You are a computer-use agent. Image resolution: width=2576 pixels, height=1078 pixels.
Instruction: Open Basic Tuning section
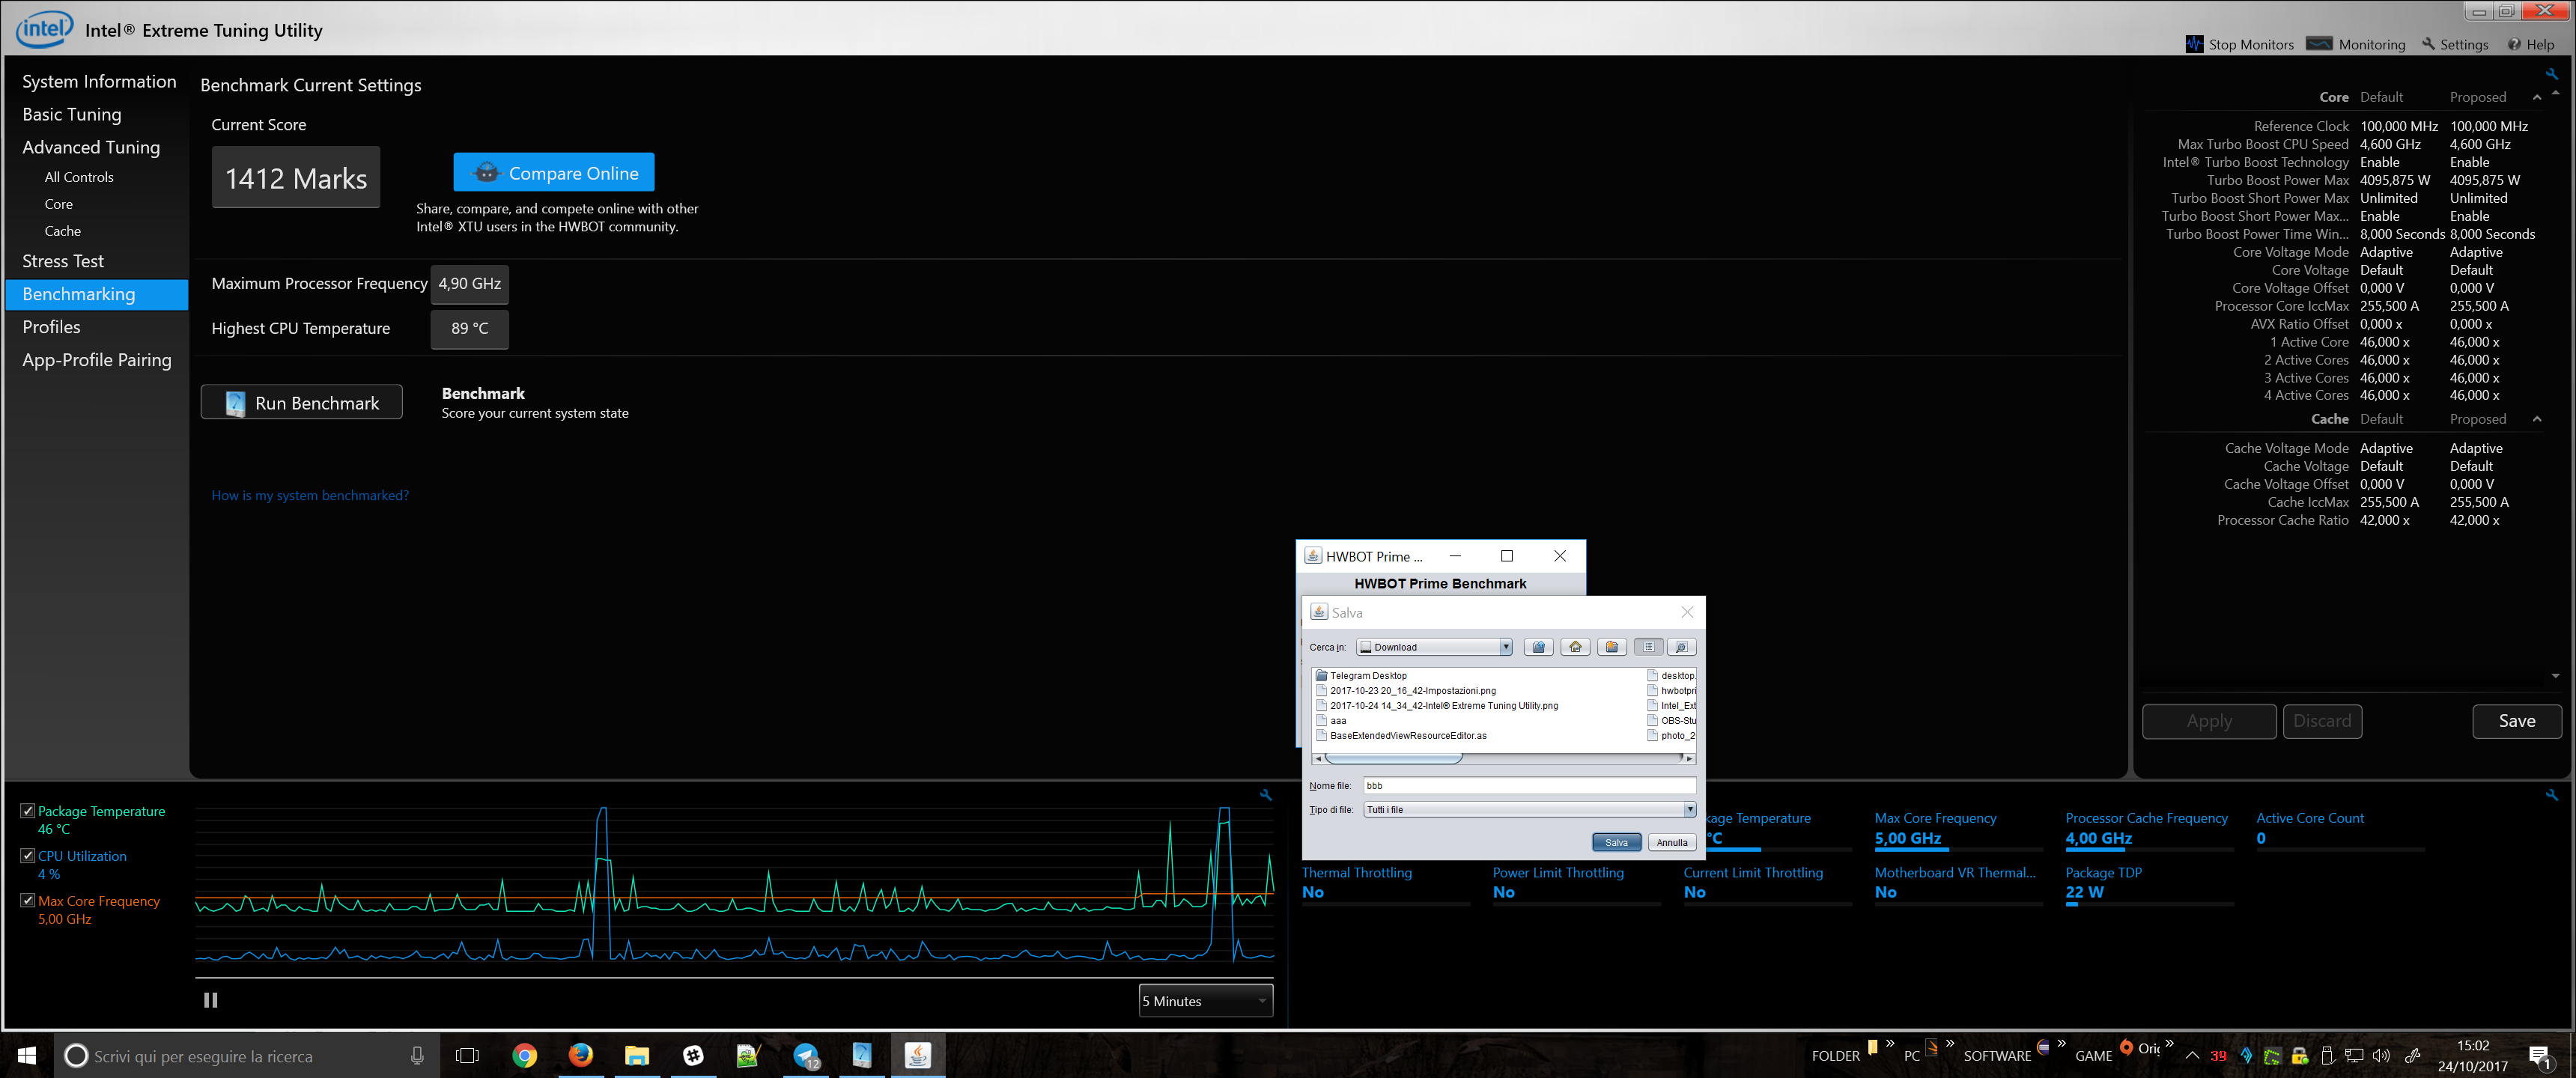72,115
